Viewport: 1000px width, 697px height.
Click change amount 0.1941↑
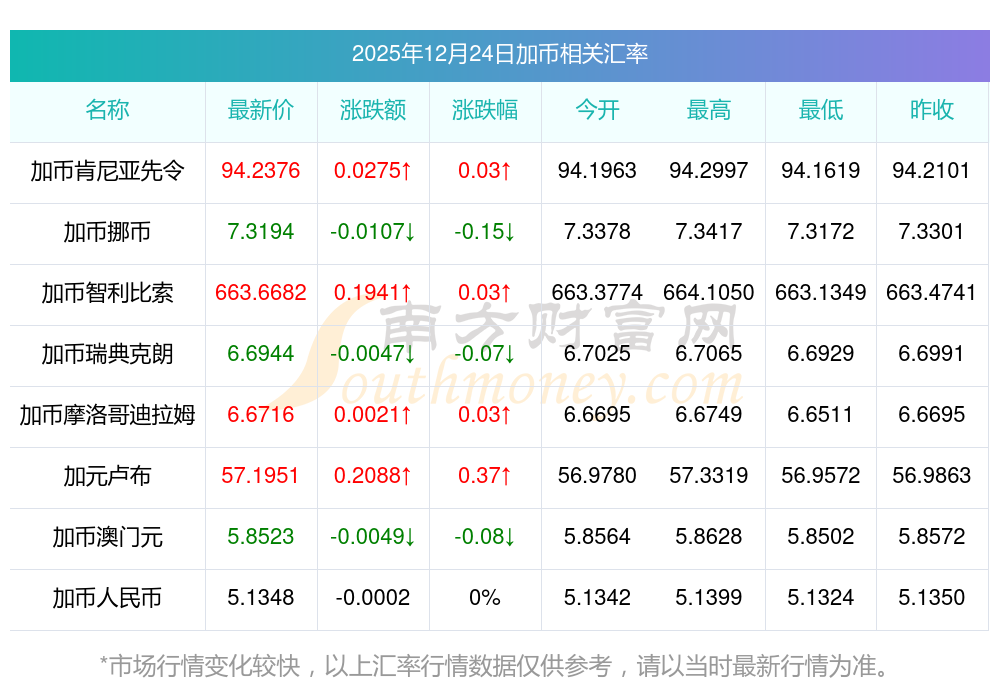tap(373, 293)
